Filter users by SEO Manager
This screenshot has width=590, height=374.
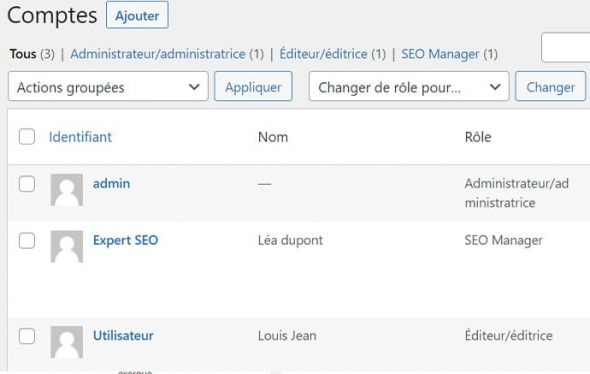[440, 54]
